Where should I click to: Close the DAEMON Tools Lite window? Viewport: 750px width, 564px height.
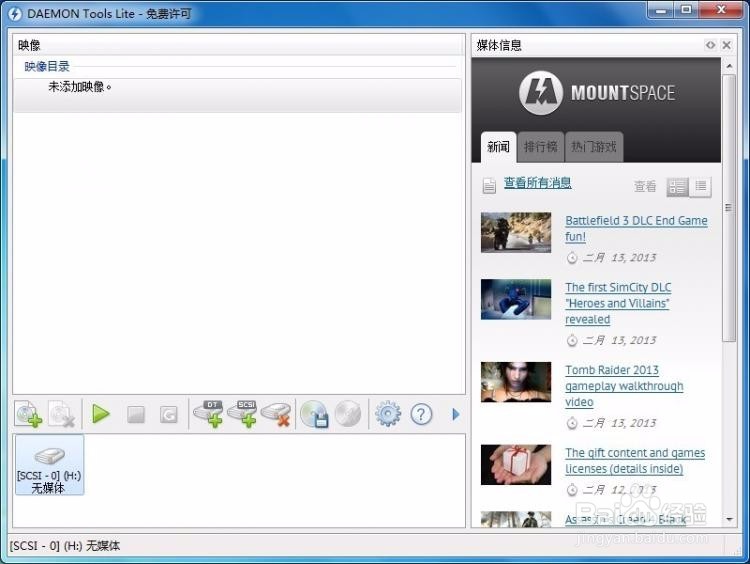click(722, 10)
